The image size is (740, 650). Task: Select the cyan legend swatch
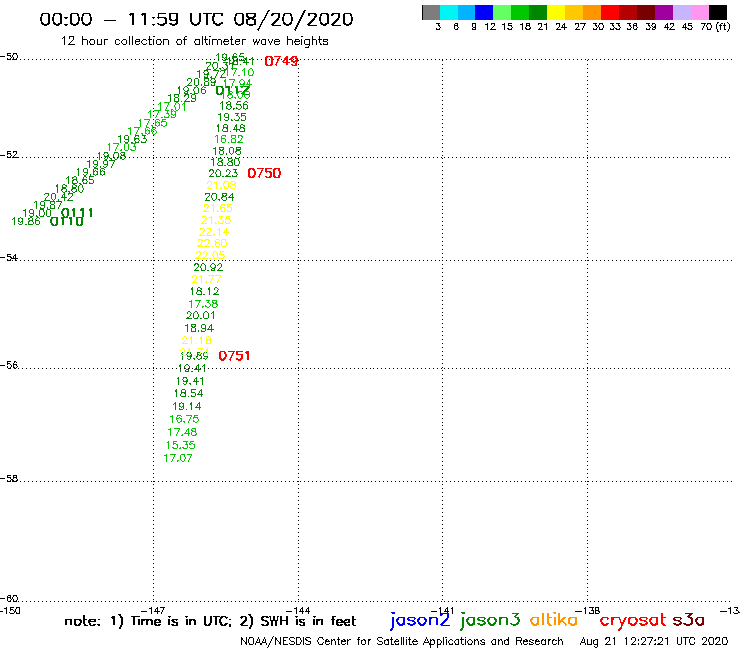[x=448, y=12]
